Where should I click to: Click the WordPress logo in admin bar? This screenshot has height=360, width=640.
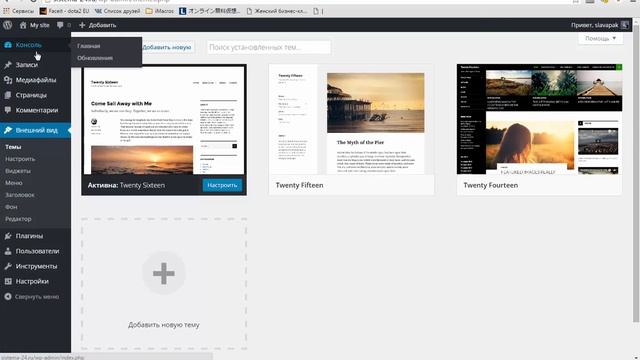[7, 25]
